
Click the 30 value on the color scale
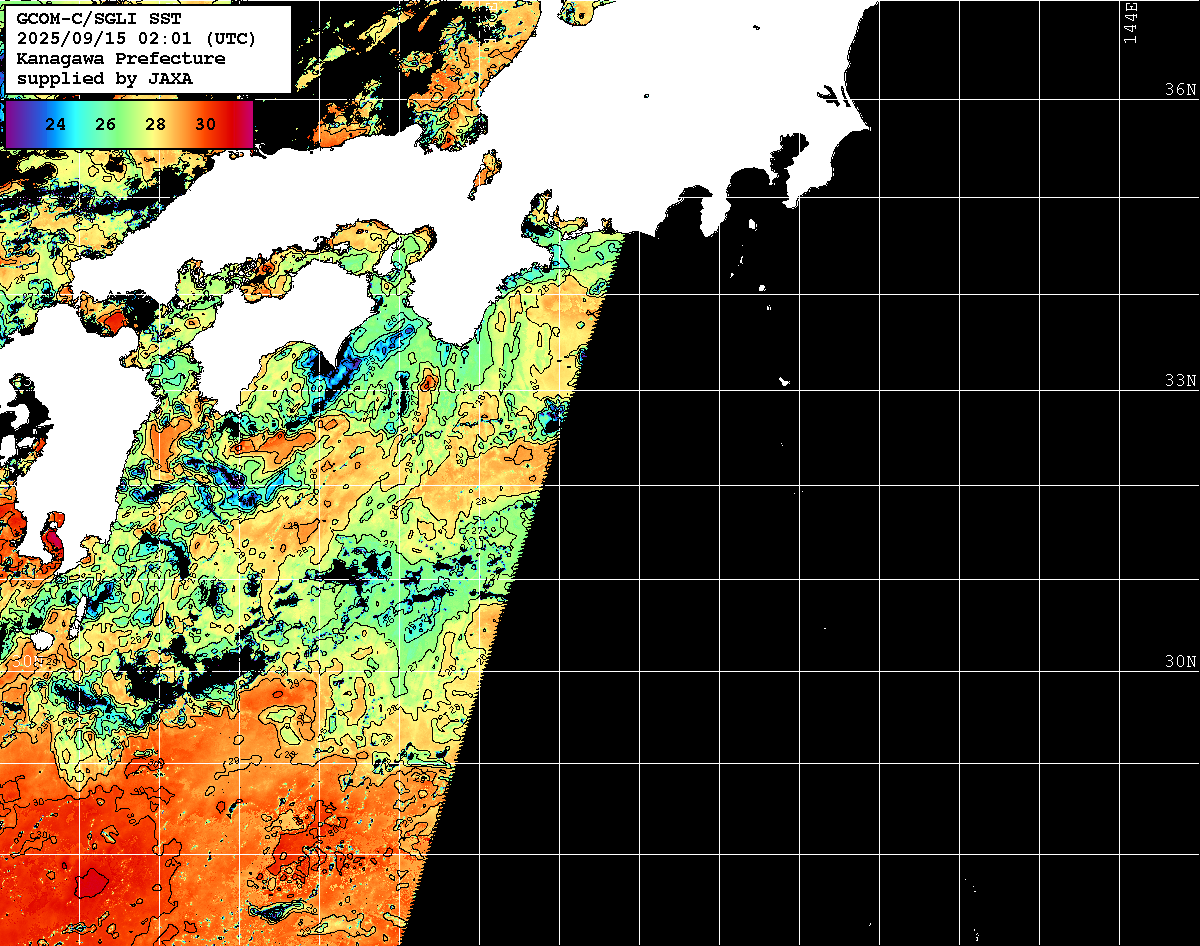tap(206, 125)
